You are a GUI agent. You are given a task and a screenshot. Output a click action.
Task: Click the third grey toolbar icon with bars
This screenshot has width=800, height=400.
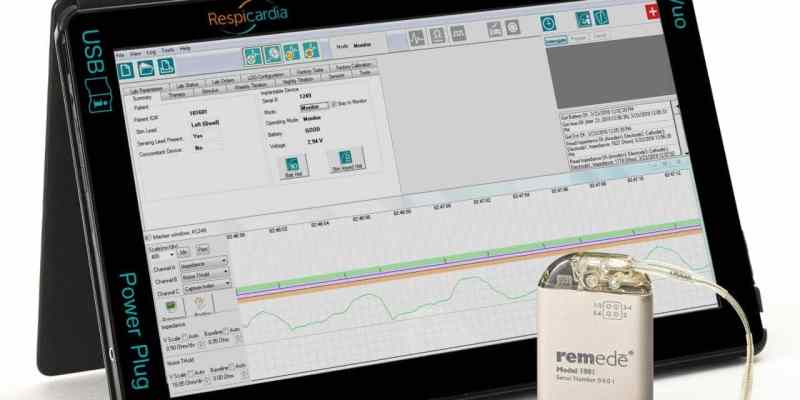click(x=458, y=34)
